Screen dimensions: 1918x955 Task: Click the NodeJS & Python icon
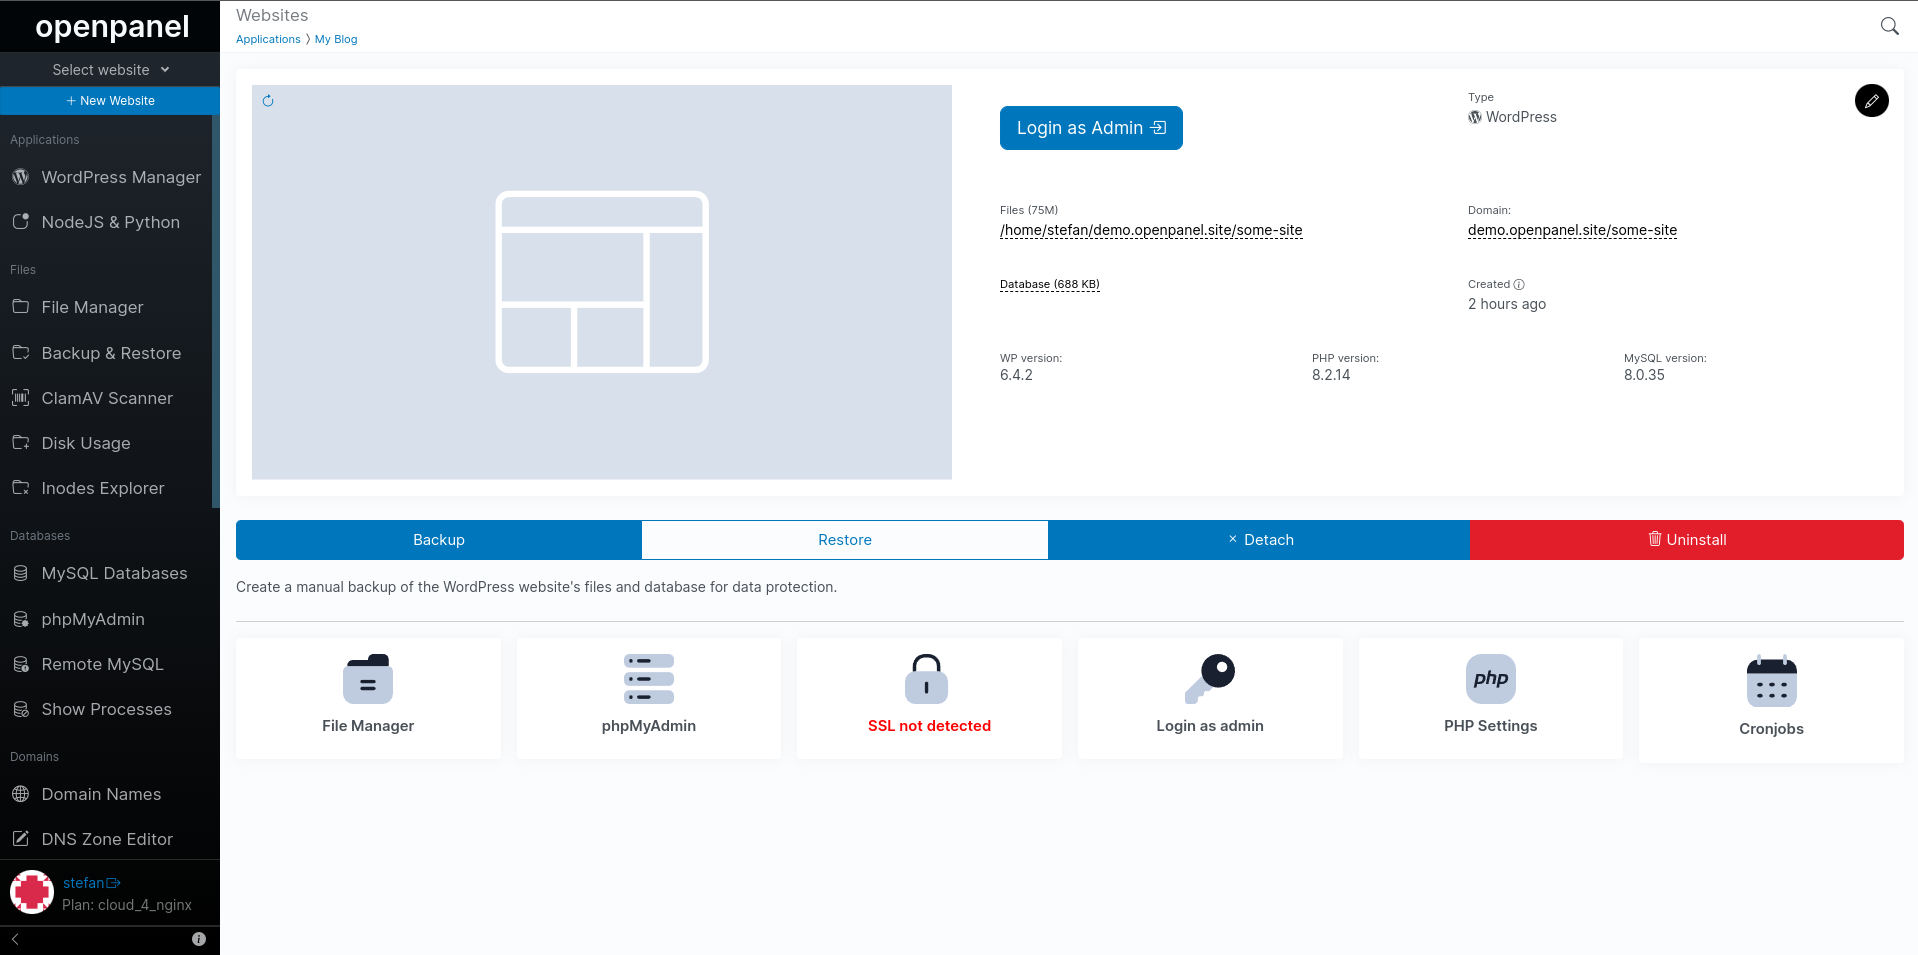pos(21,222)
